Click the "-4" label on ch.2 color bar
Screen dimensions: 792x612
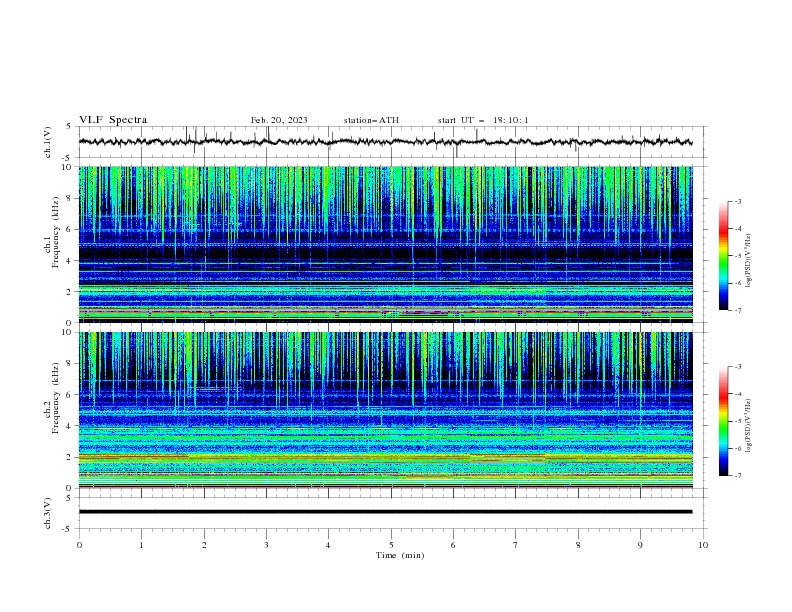click(x=738, y=394)
